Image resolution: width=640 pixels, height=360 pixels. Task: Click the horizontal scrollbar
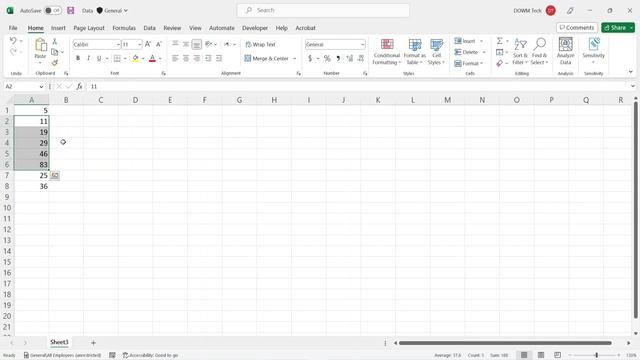coord(505,343)
